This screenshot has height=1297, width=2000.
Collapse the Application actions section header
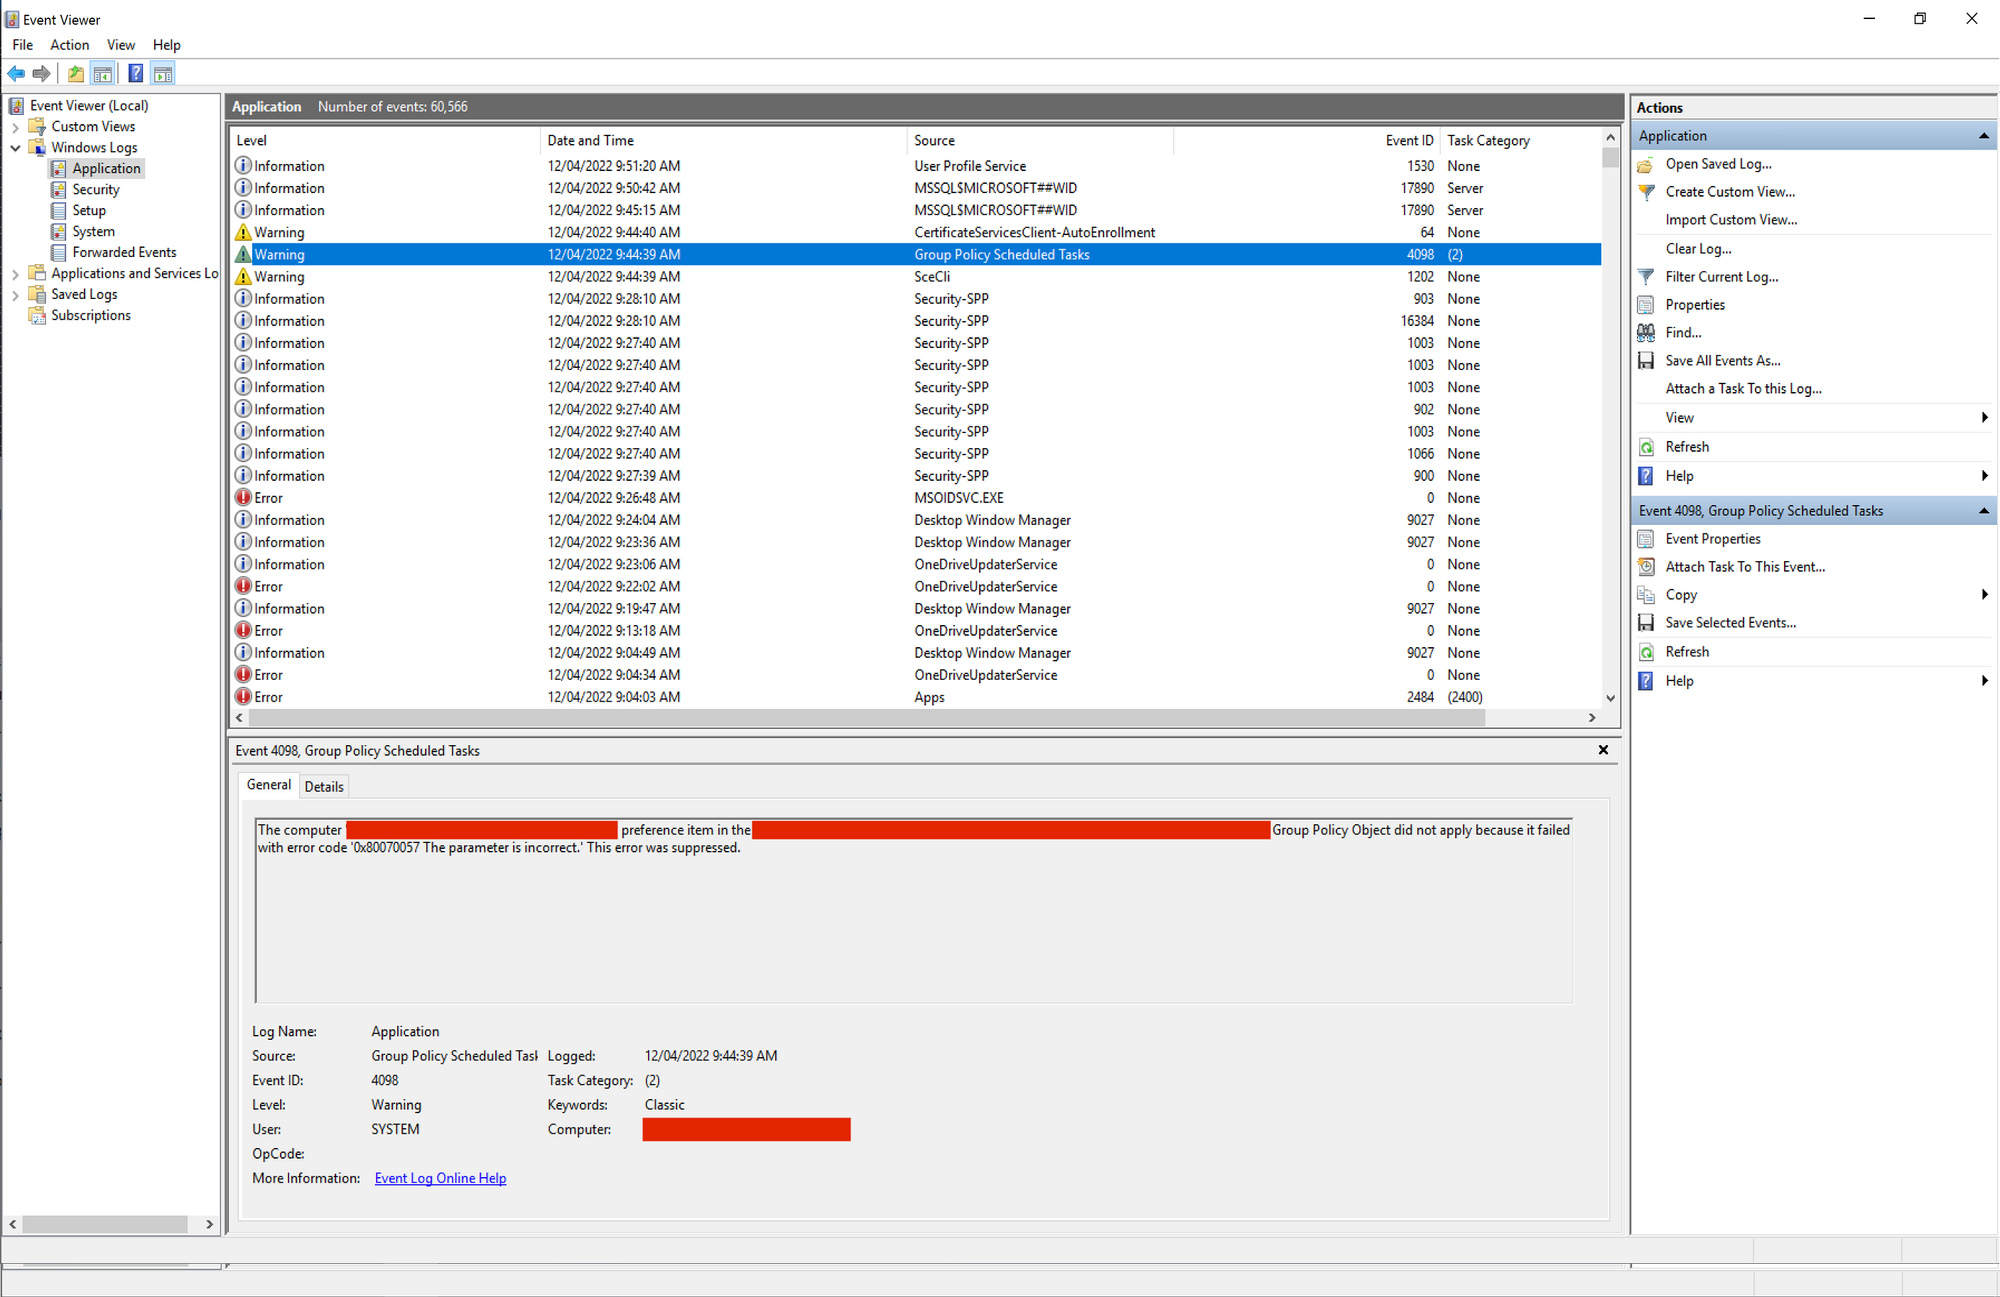(1983, 136)
